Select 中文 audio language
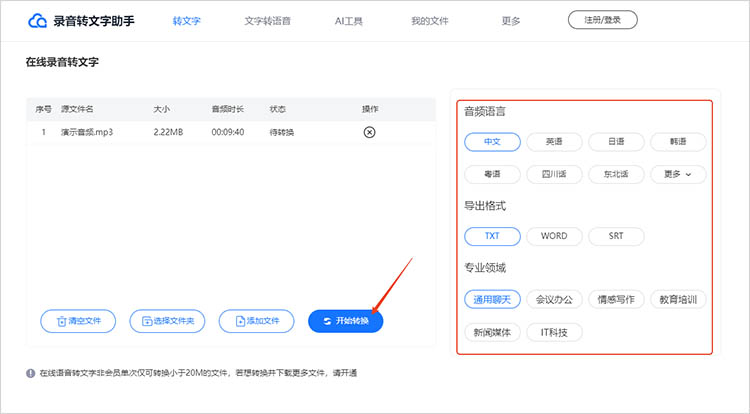This screenshot has width=750, height=414. tap(492, 142)
